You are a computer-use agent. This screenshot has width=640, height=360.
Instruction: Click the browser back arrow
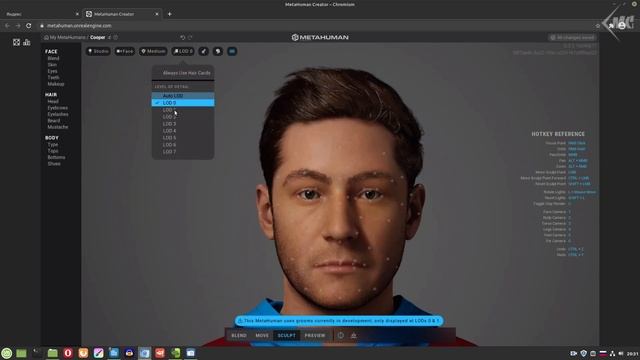[7, 25]
